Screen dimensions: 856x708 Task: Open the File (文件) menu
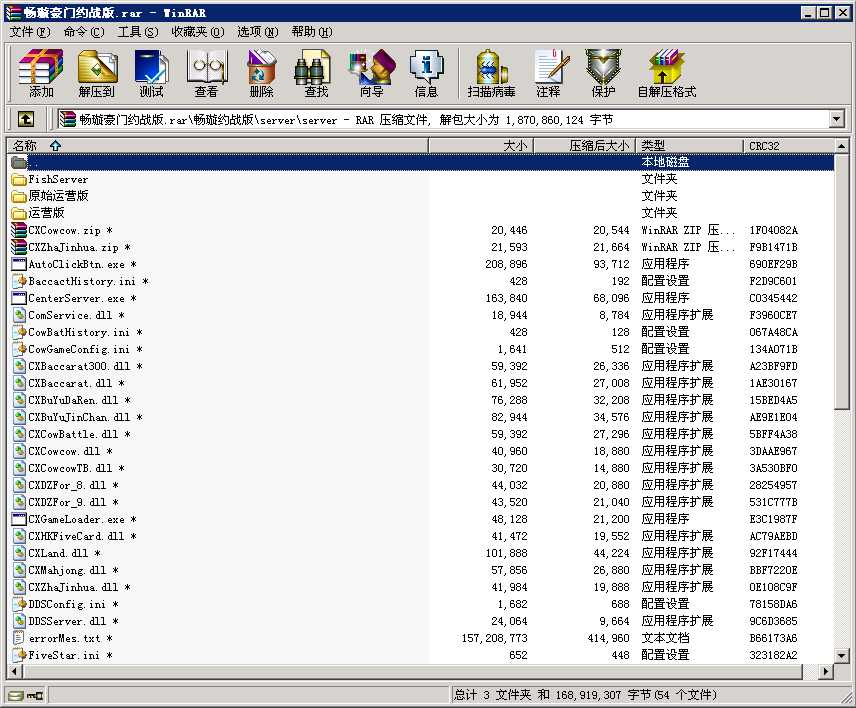click(x=29, y=32)
